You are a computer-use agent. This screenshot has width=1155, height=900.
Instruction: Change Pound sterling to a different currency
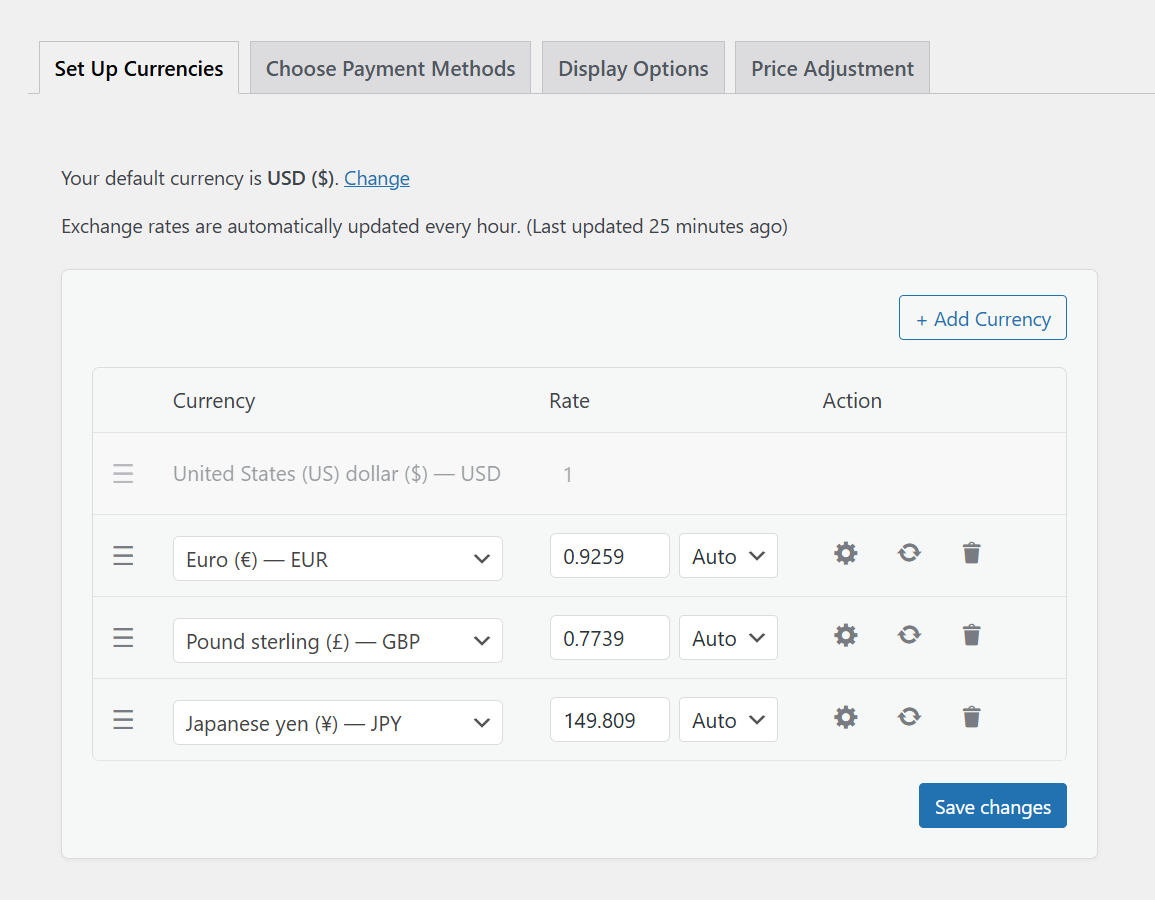pyautogui.click(x=337, y=640)
